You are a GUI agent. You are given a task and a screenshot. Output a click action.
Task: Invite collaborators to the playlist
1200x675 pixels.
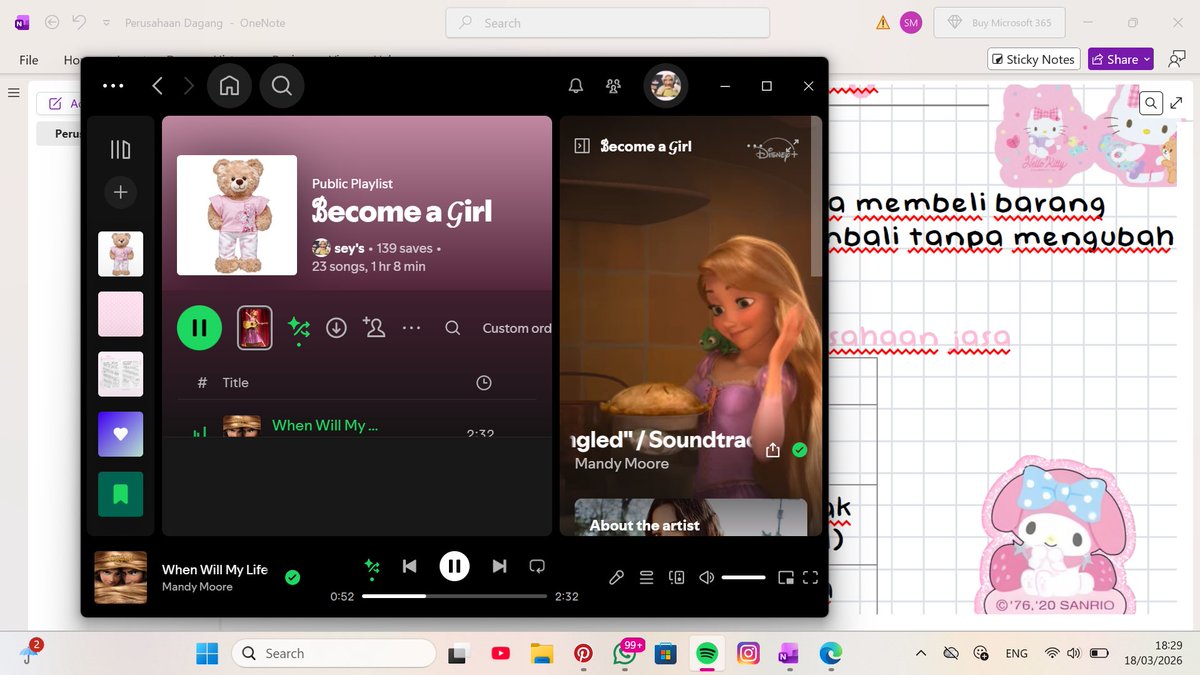374,327
